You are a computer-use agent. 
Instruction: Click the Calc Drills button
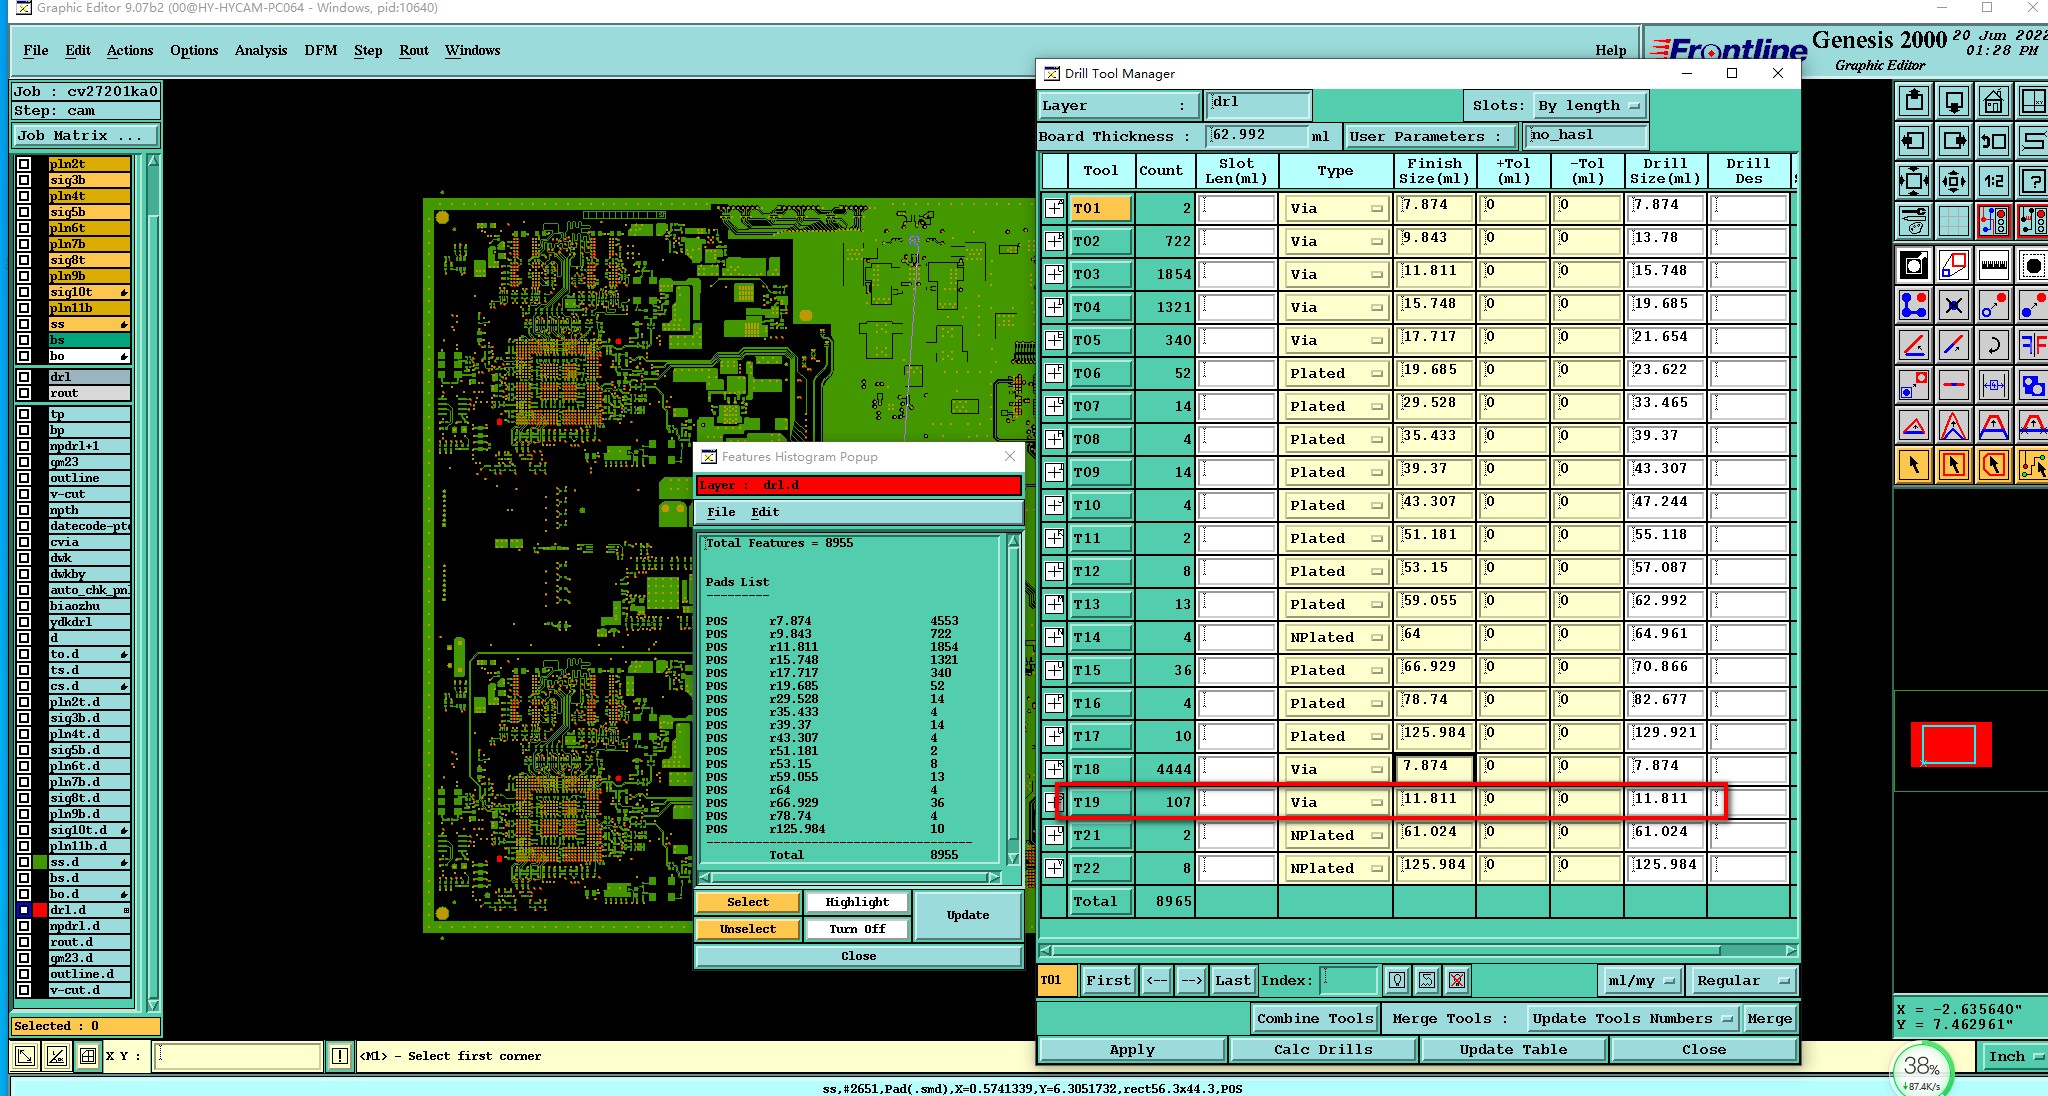tap(1323, 1049)
